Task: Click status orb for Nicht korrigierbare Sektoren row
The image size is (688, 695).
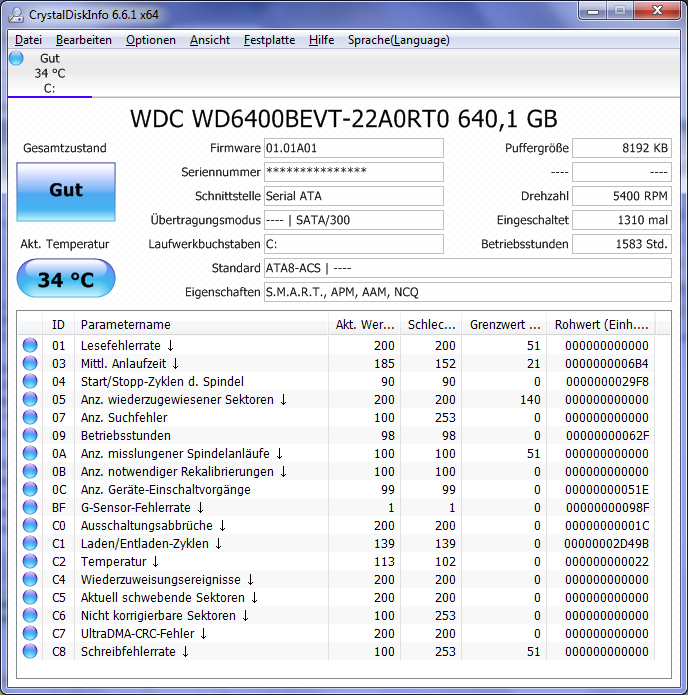Action: pyautogui.click(x=30, y=616)
